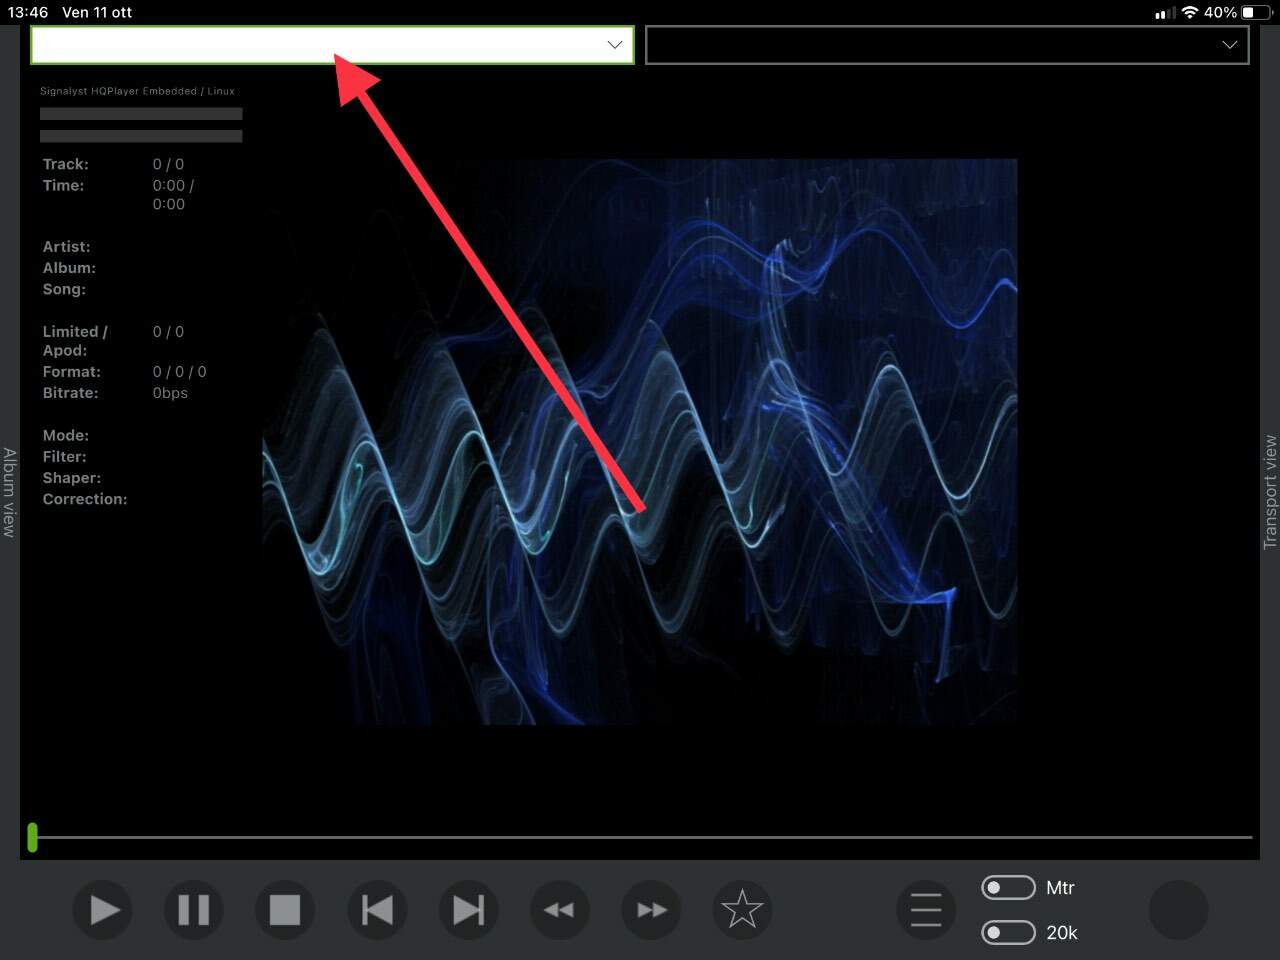Screen dimensions: 1280x960
Task: Expand the top-right dark dropdown
Action: point(947,45)
